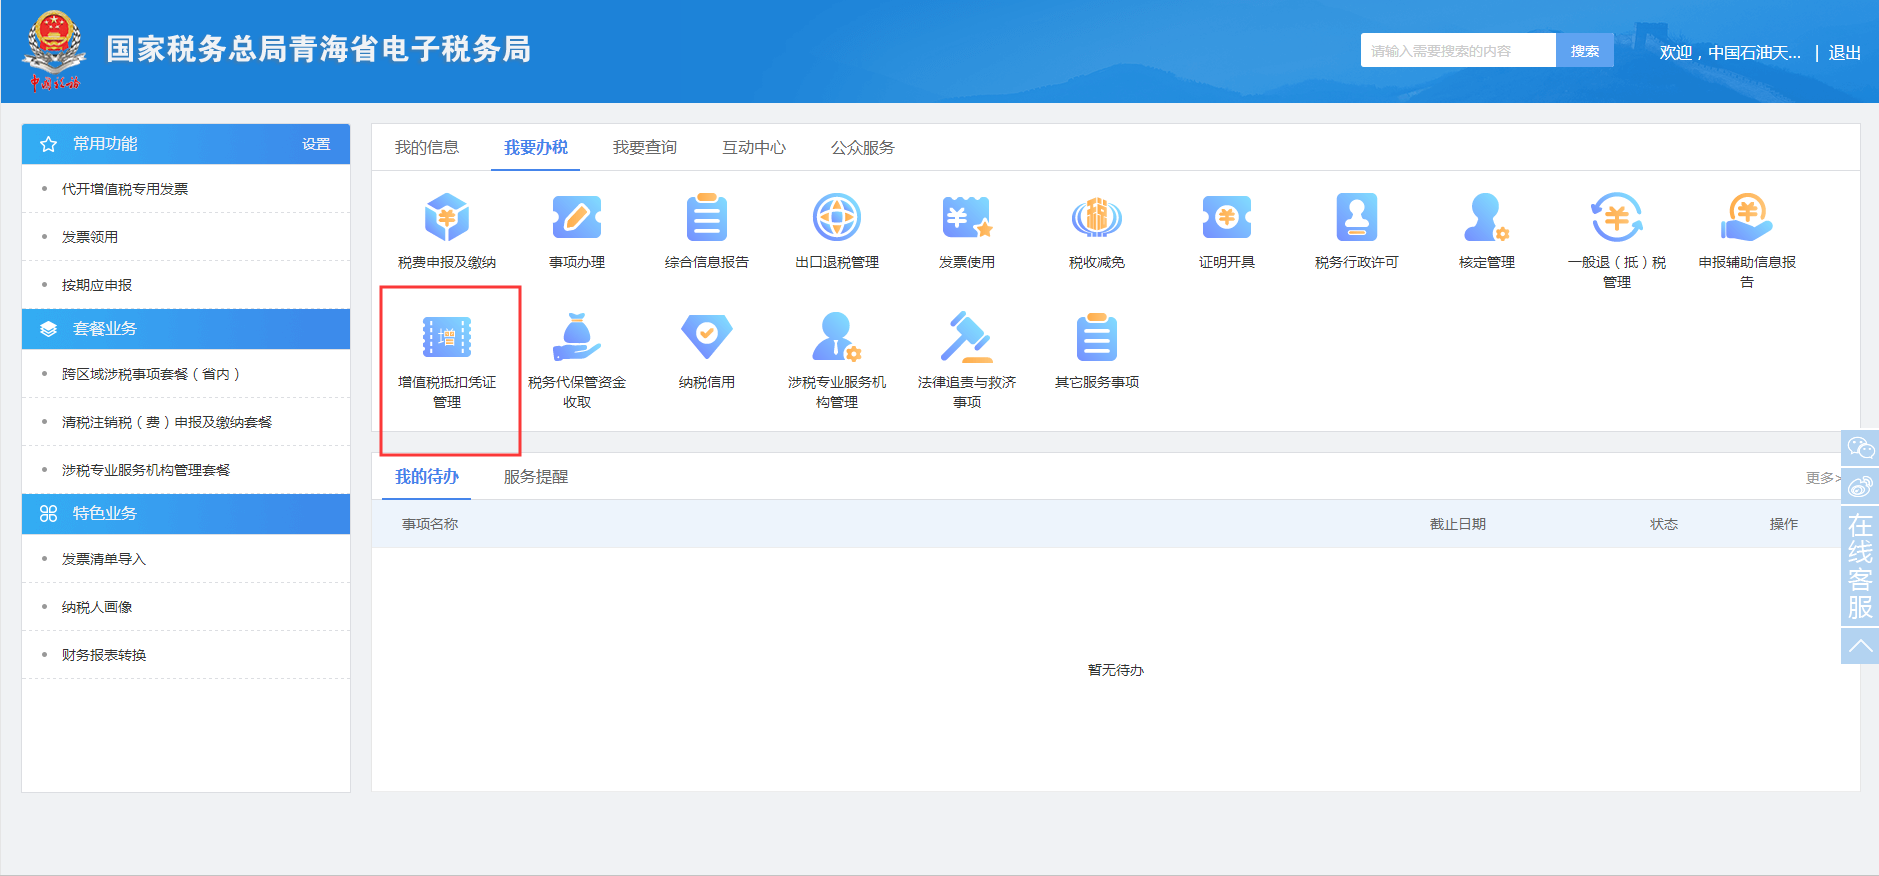This screenshot has height=876, width=1879.
Task: Click the 欢迎，中国石油天... user name
Action: (1730, 52)
